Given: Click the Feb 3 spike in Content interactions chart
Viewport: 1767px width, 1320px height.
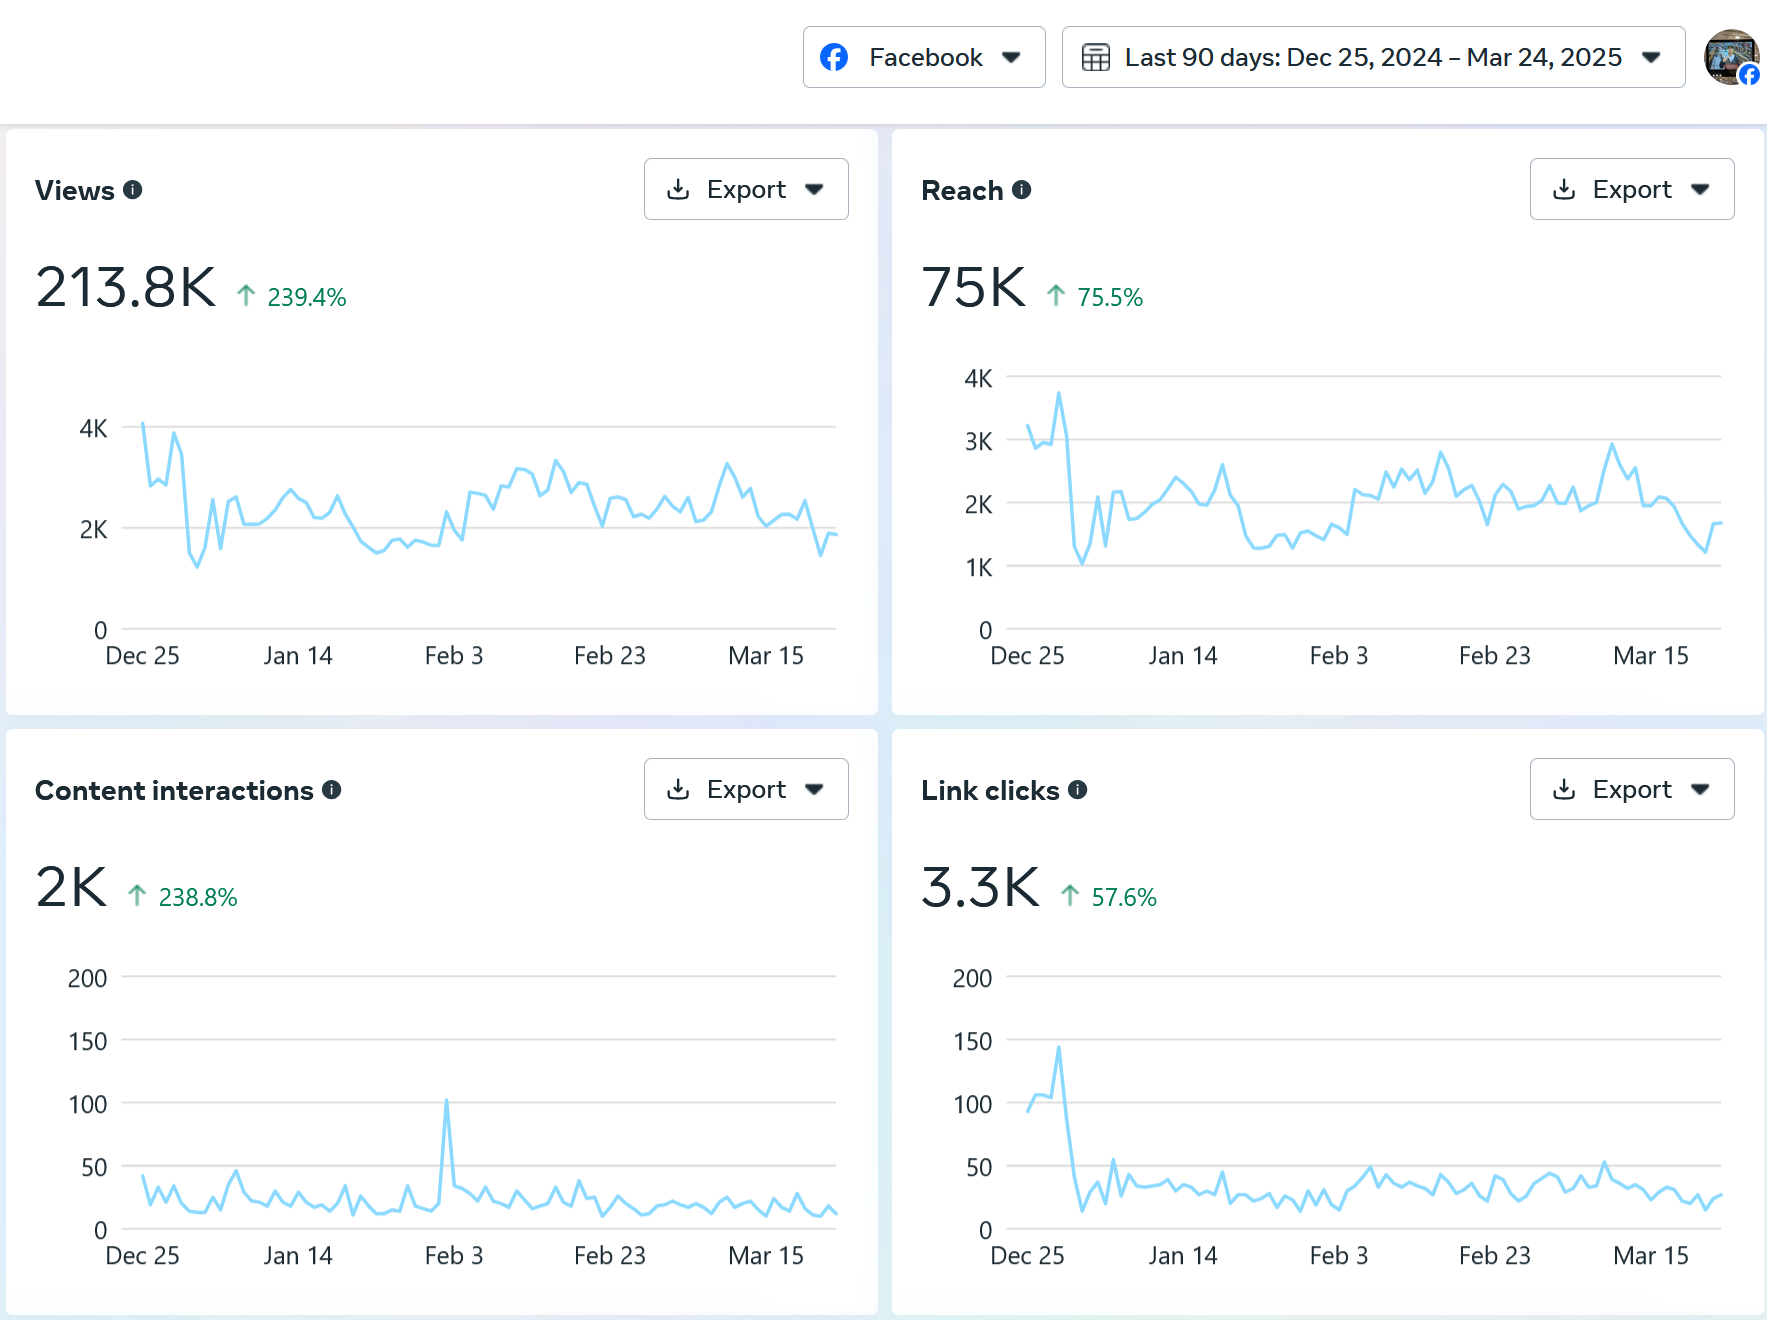Looking at the screenshot, I should (446, 1101).
